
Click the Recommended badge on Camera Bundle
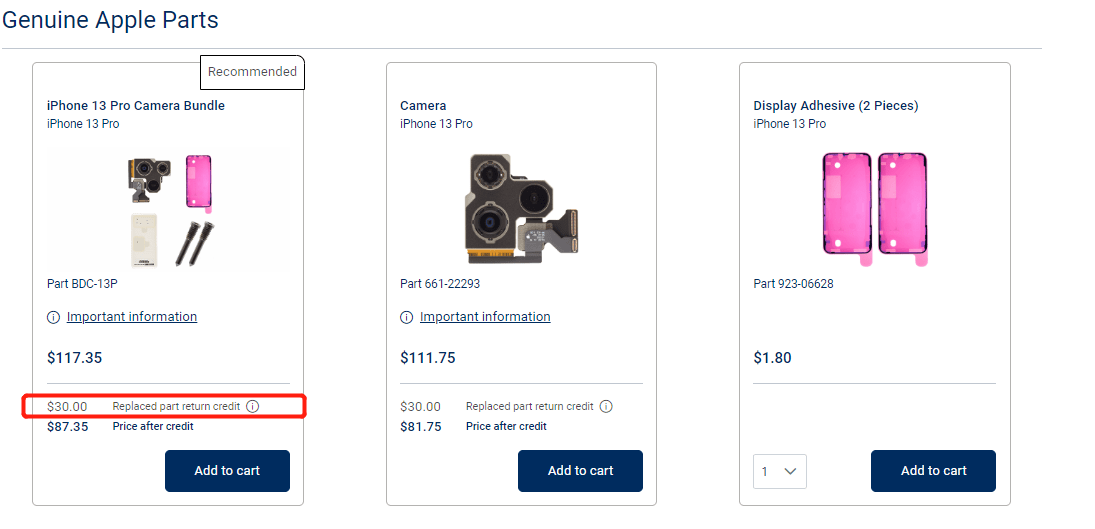(x=252, y=72)
